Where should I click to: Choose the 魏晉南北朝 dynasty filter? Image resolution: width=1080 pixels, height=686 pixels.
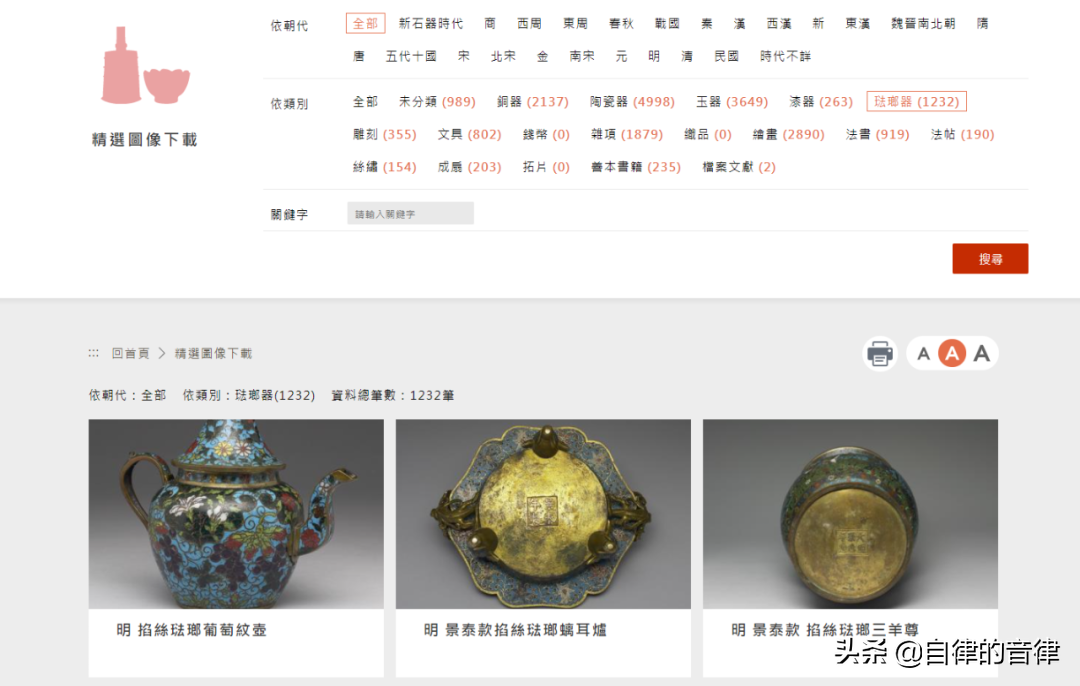(x=923, y=24)
